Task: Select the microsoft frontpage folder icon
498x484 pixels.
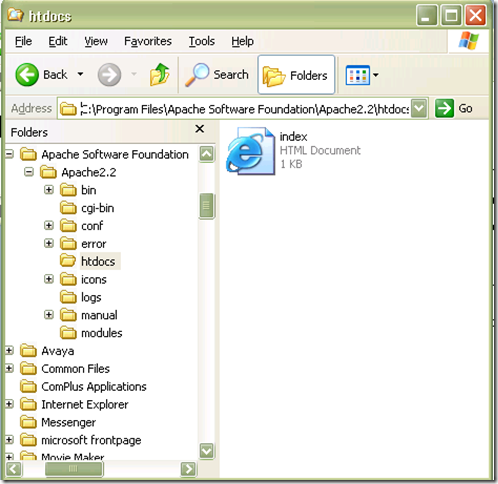Action: 28,440
